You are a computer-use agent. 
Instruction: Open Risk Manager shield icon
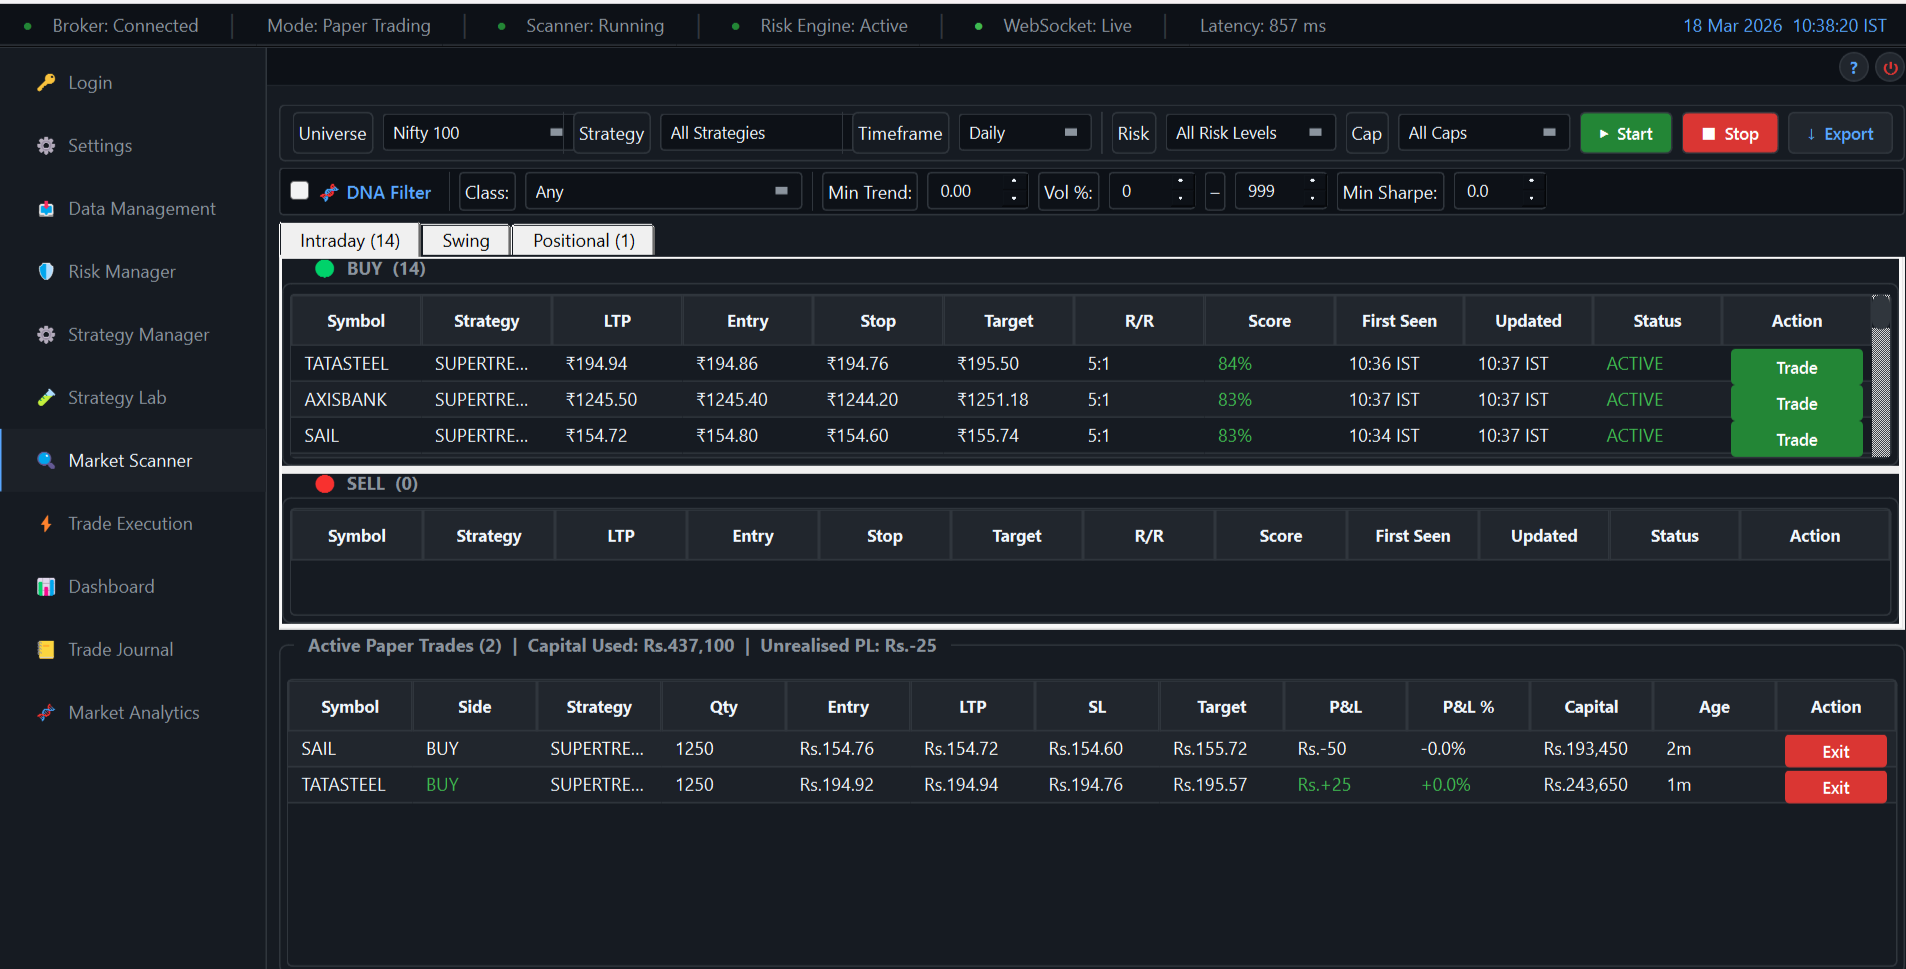pyautogui.click(x=46, y=271)
